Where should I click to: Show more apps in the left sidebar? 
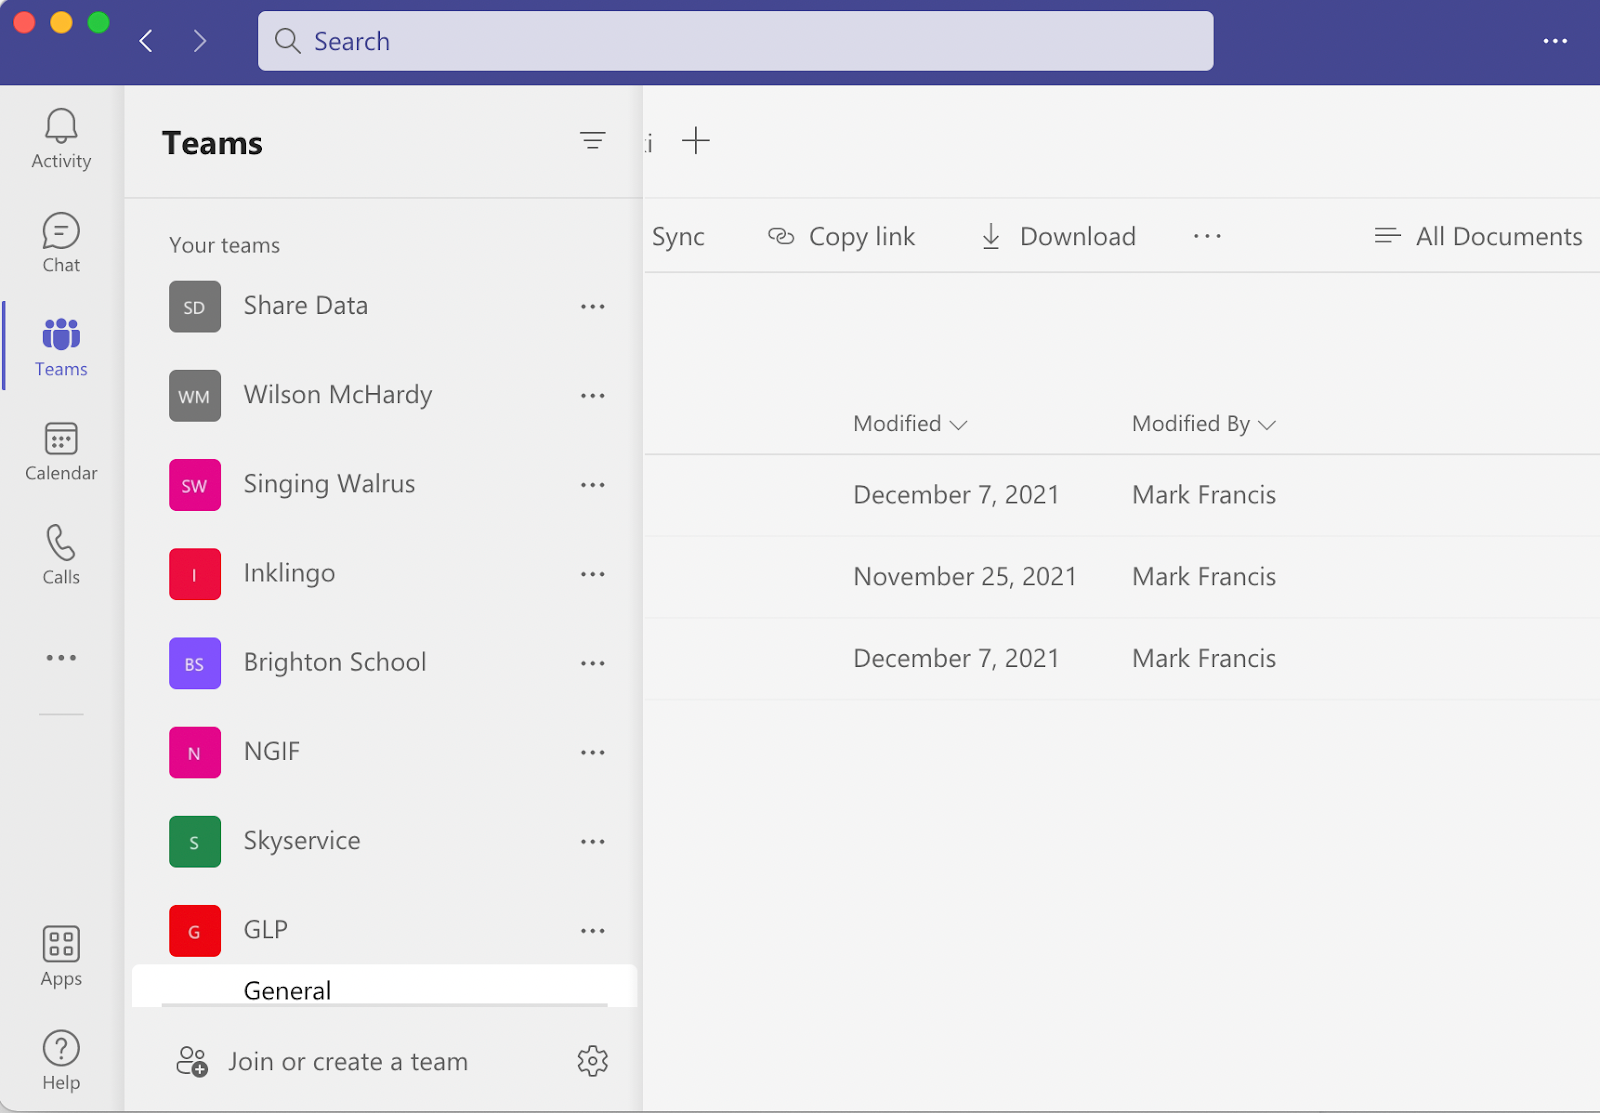[x=61, y=658]
